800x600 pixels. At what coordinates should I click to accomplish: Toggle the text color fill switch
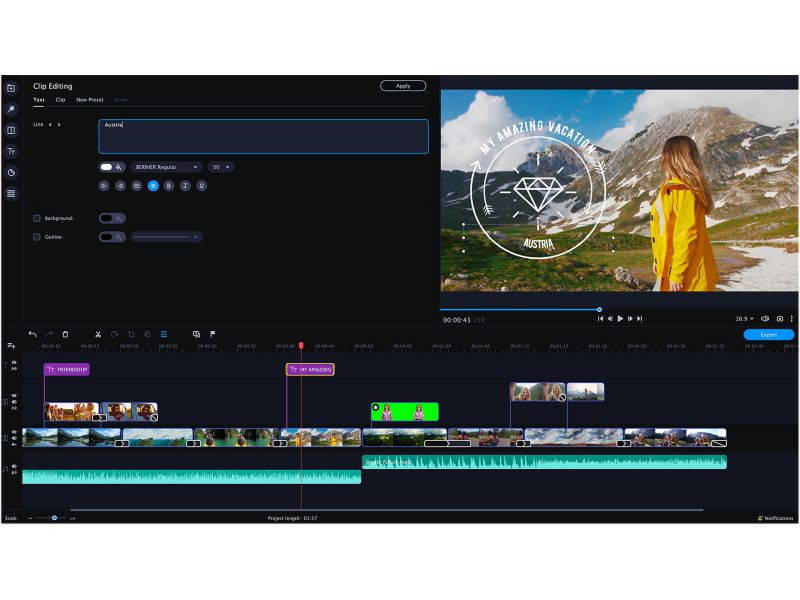[106, 167]
